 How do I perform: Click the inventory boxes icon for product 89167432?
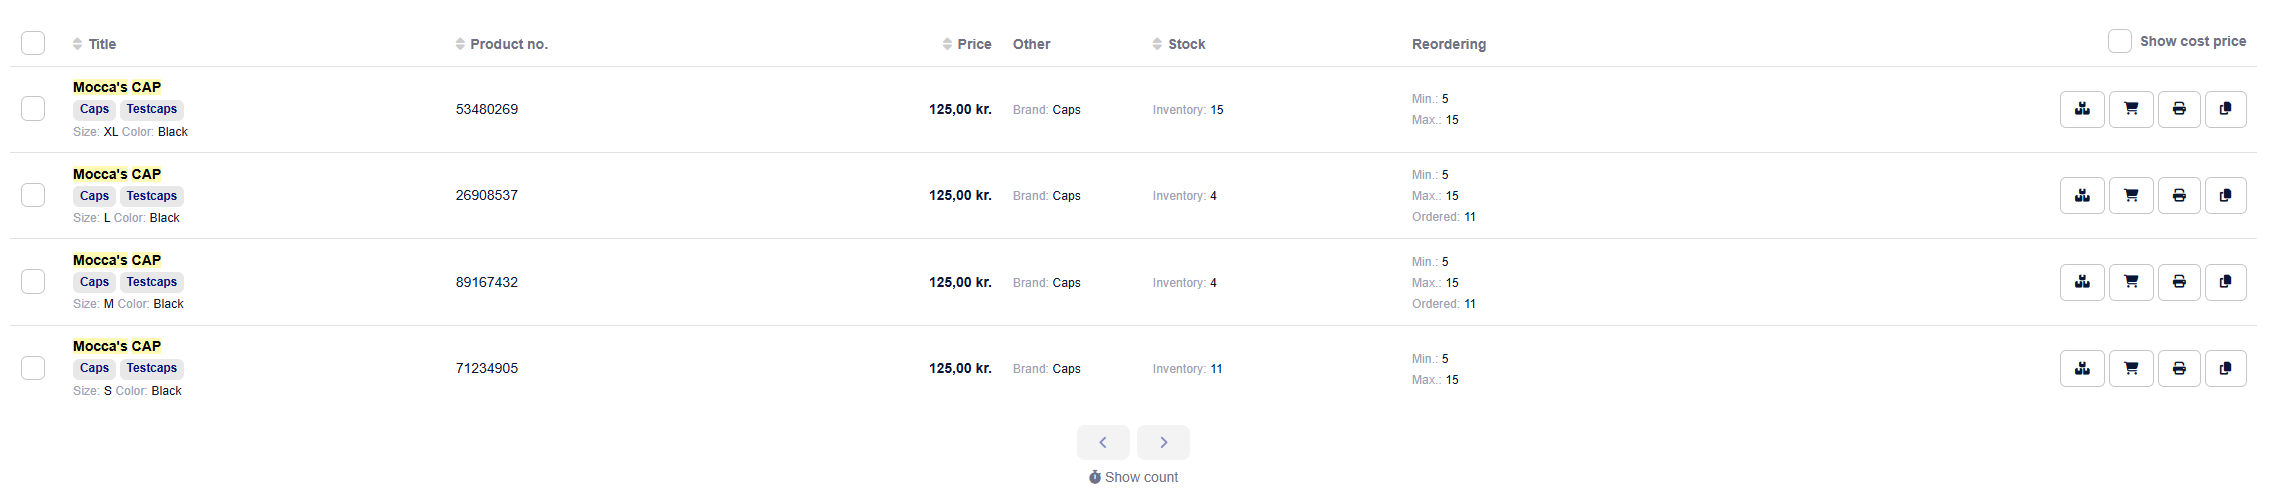coord(2082,282)
